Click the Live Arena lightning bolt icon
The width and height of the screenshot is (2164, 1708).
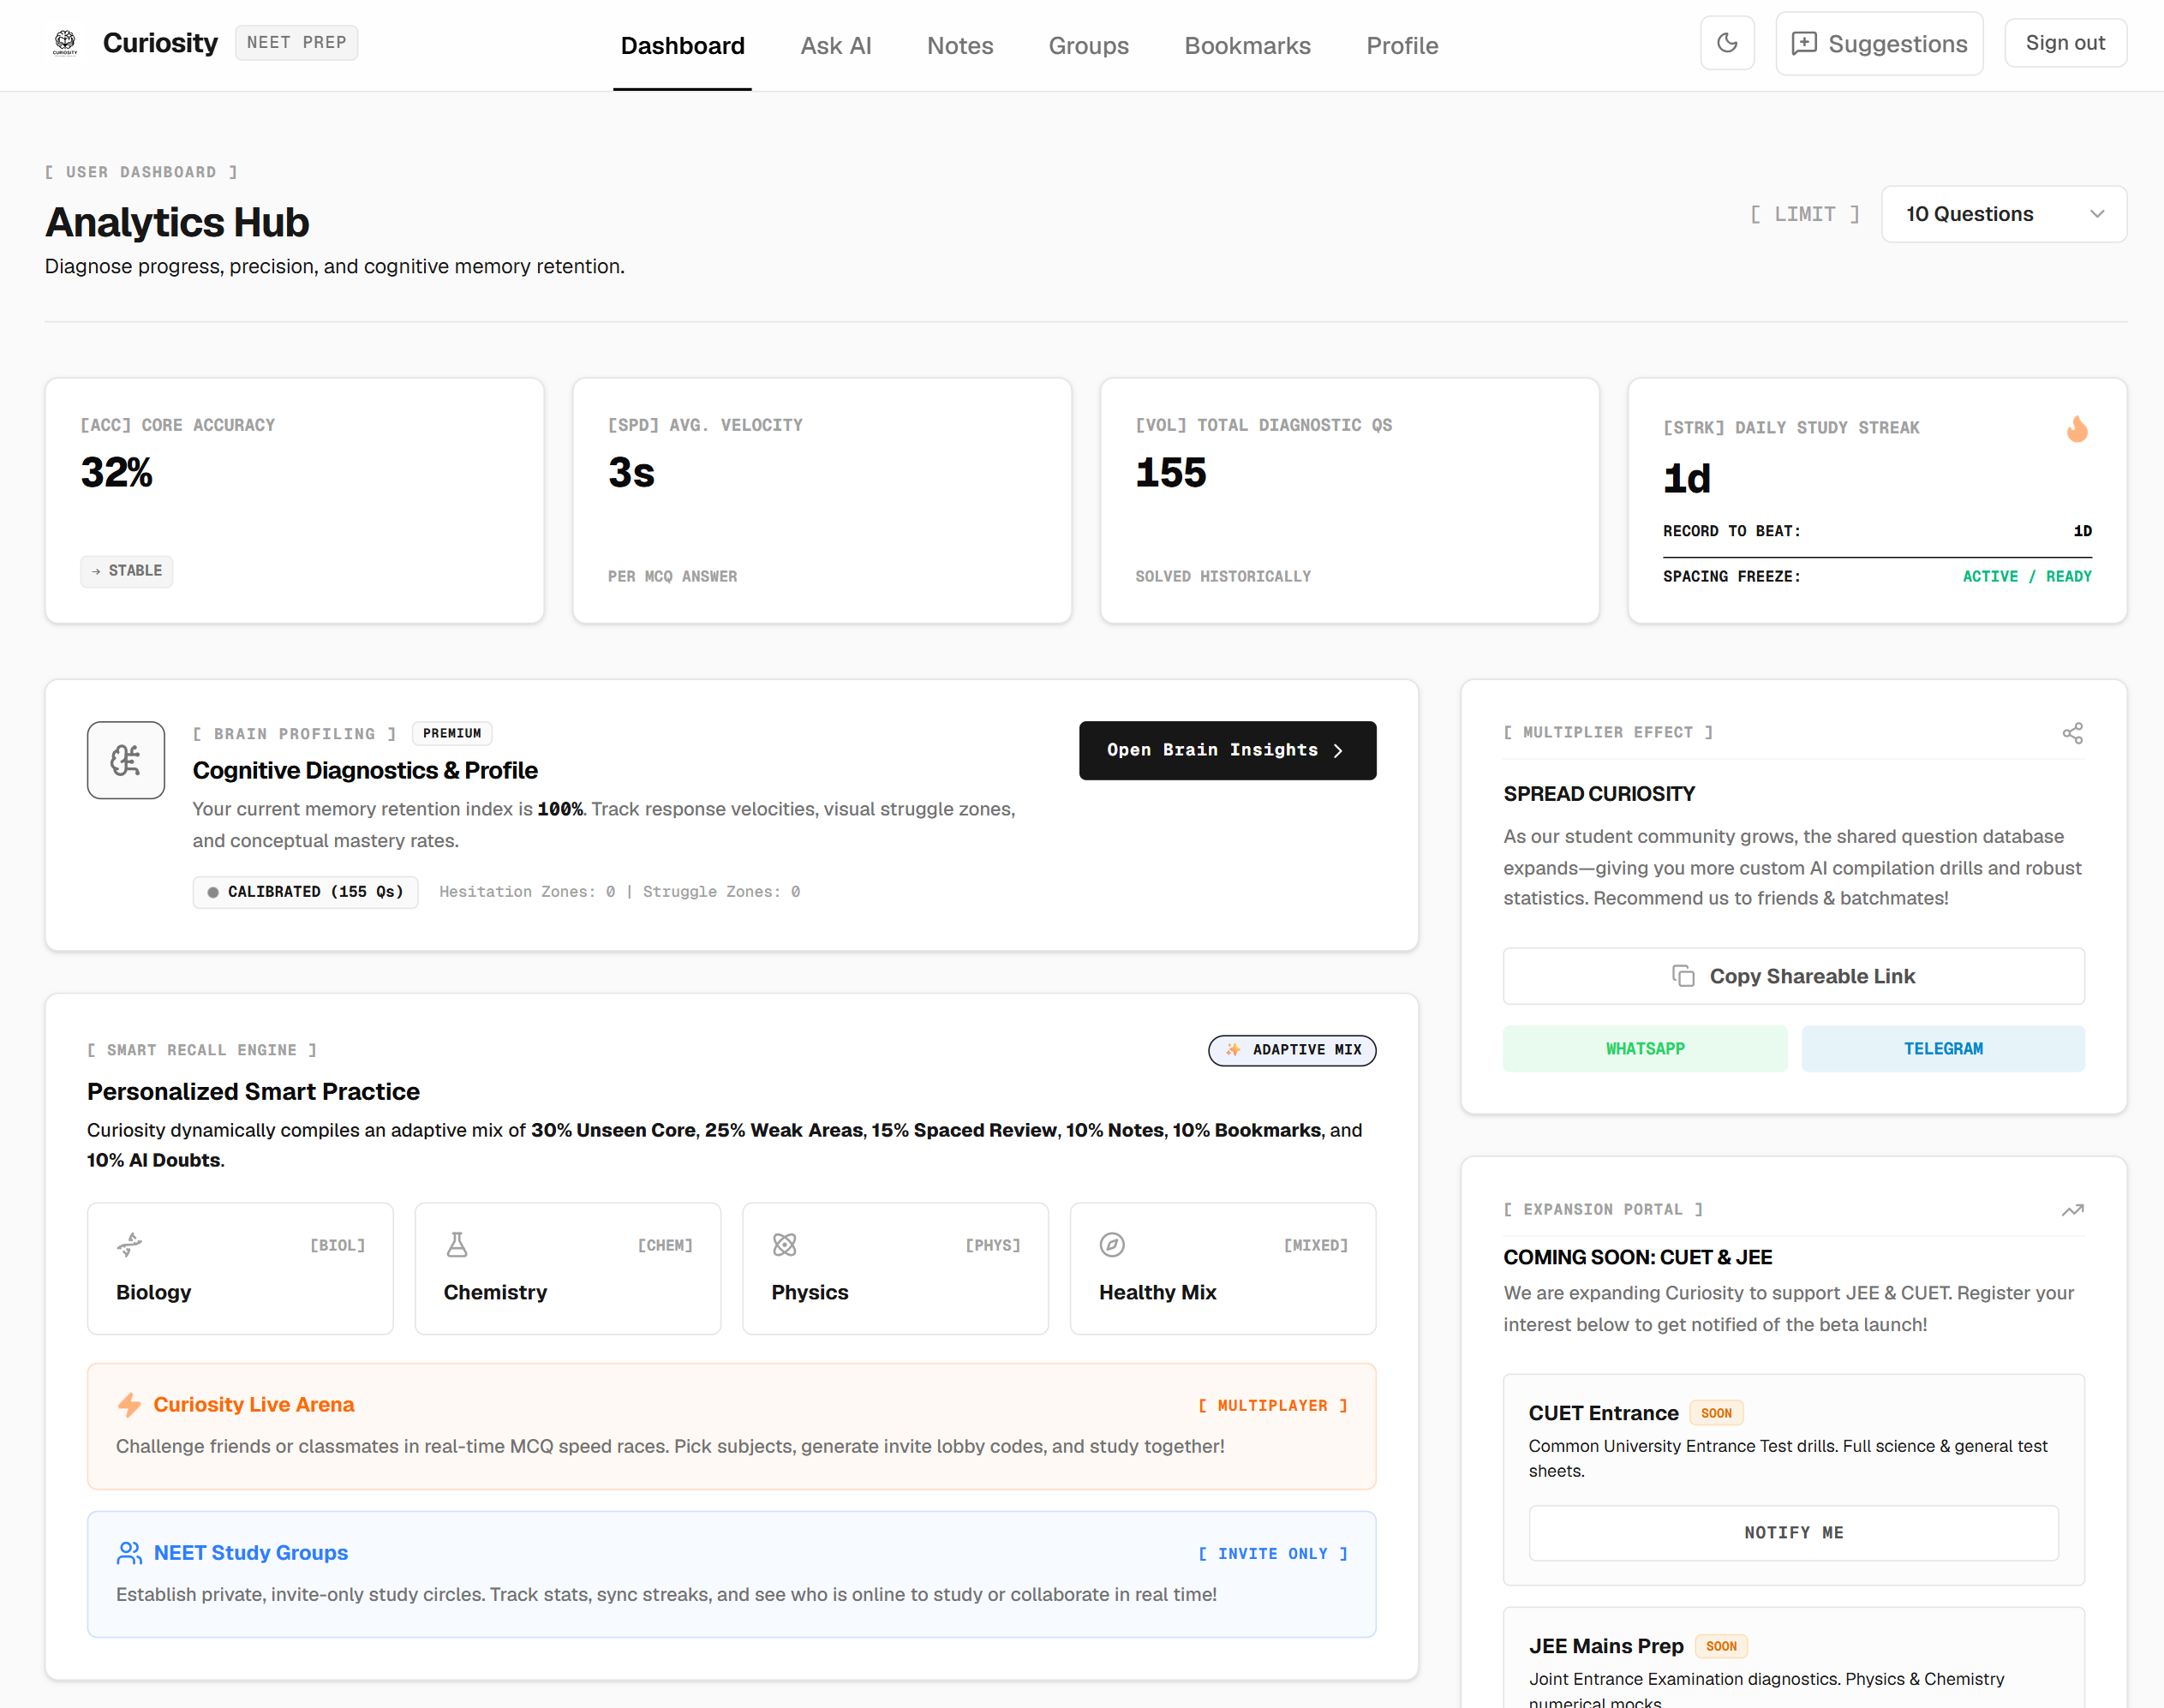coord(129,1405)
